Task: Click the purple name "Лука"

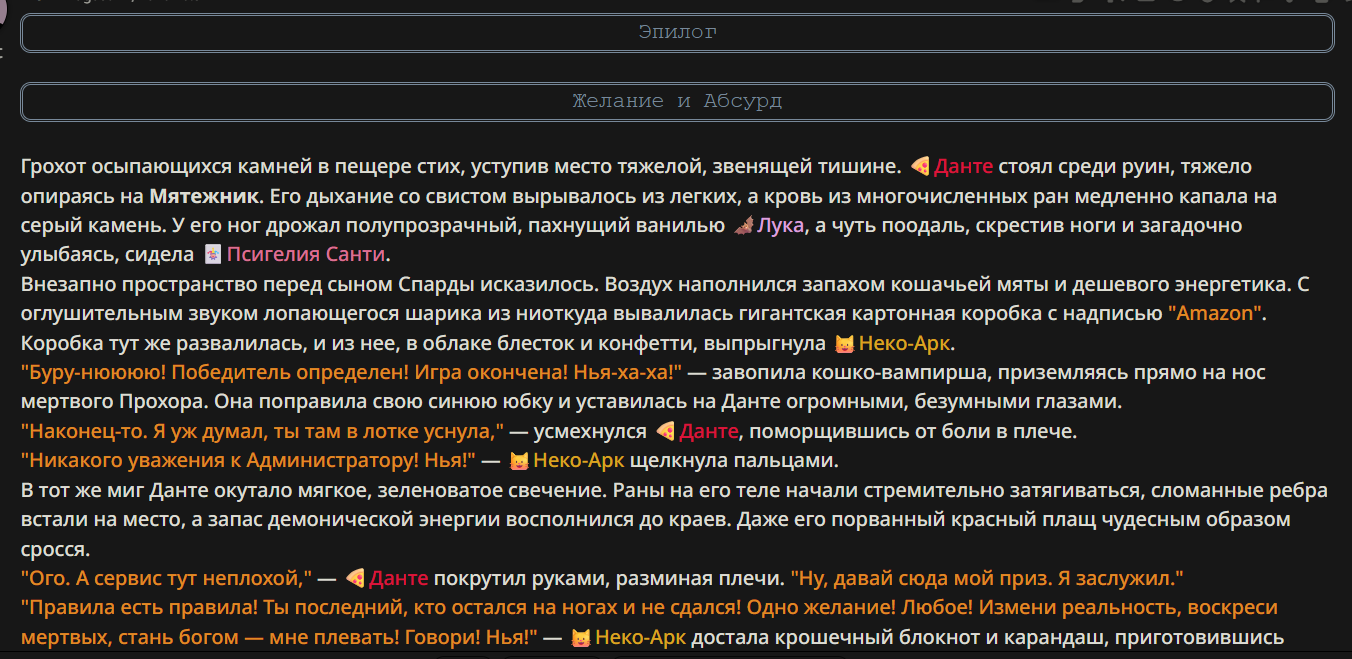Action: pyautogui.click(x=781, y=226)
